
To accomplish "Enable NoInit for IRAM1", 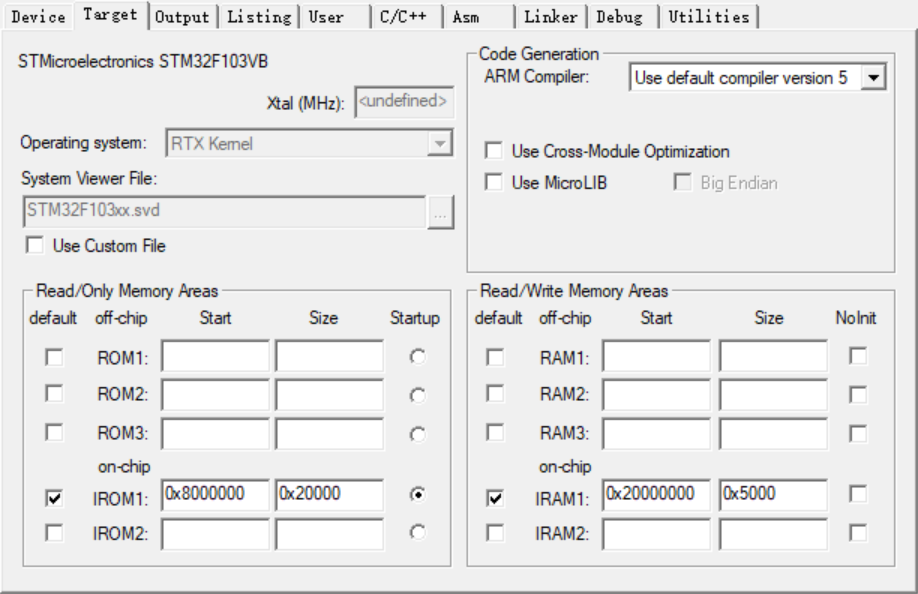I will point(858,494).
